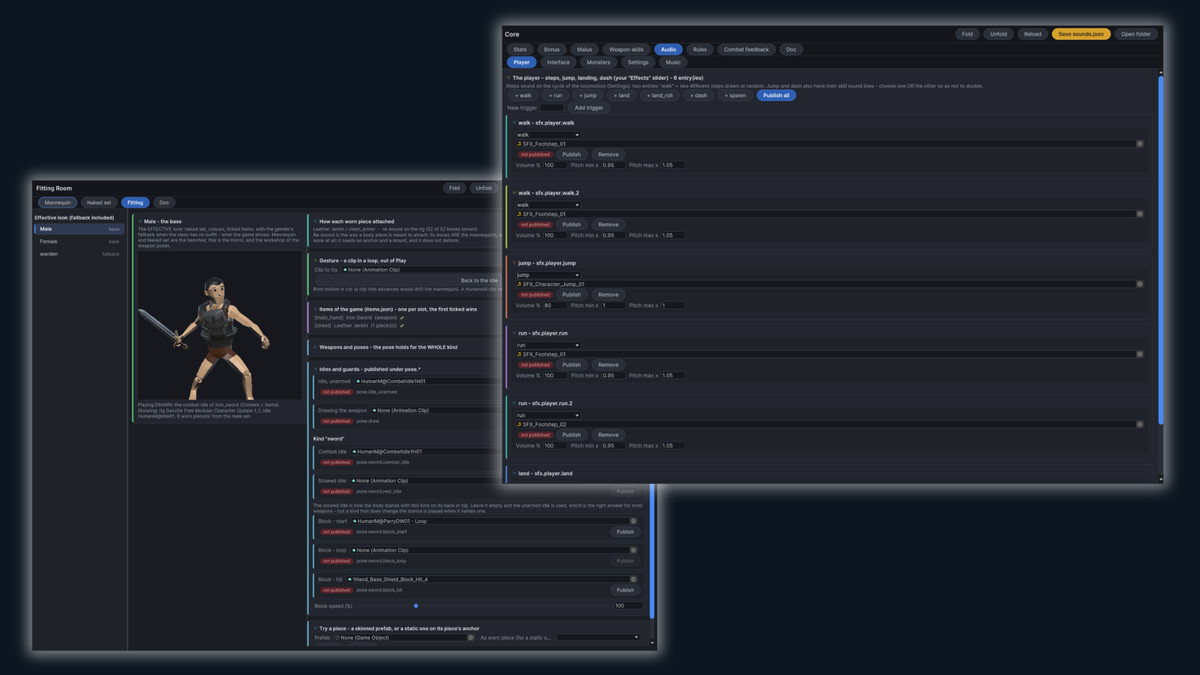
Task: Select the Female look in Effective look list
Action: pyautogui.click(x=78, y=241)
